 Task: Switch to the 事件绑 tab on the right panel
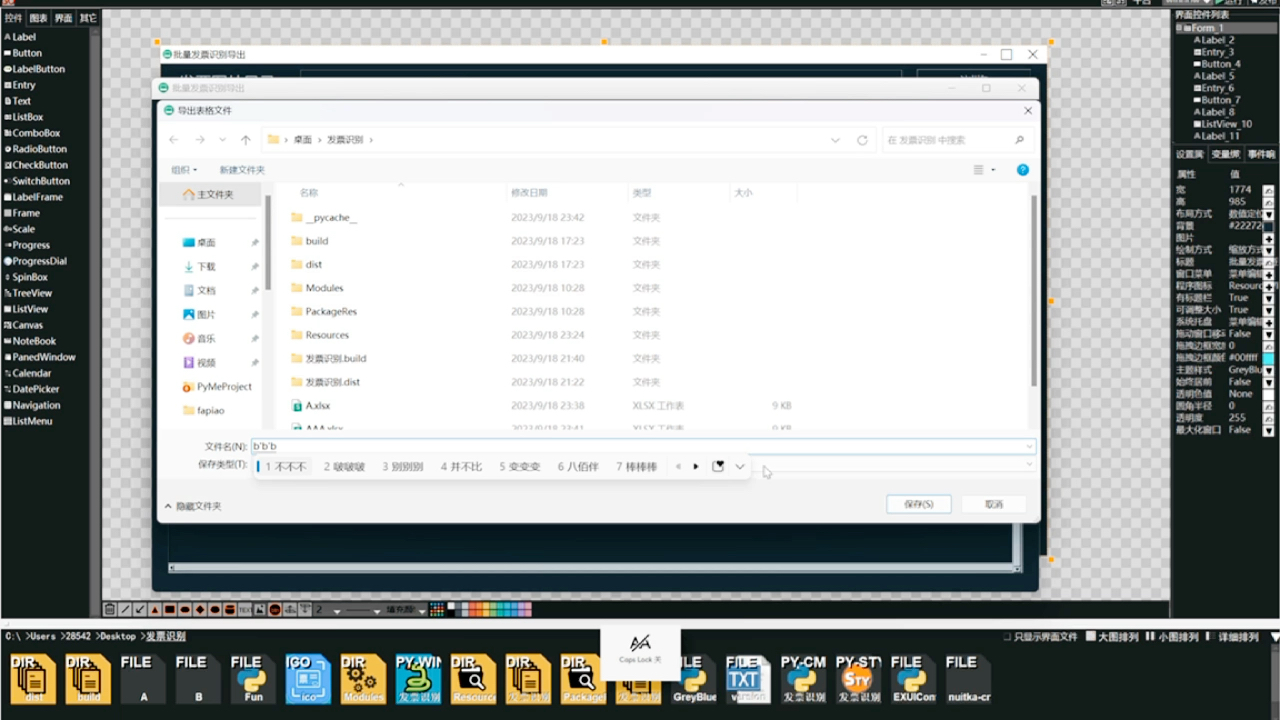pyautogui.click(x=1262, y=154)
